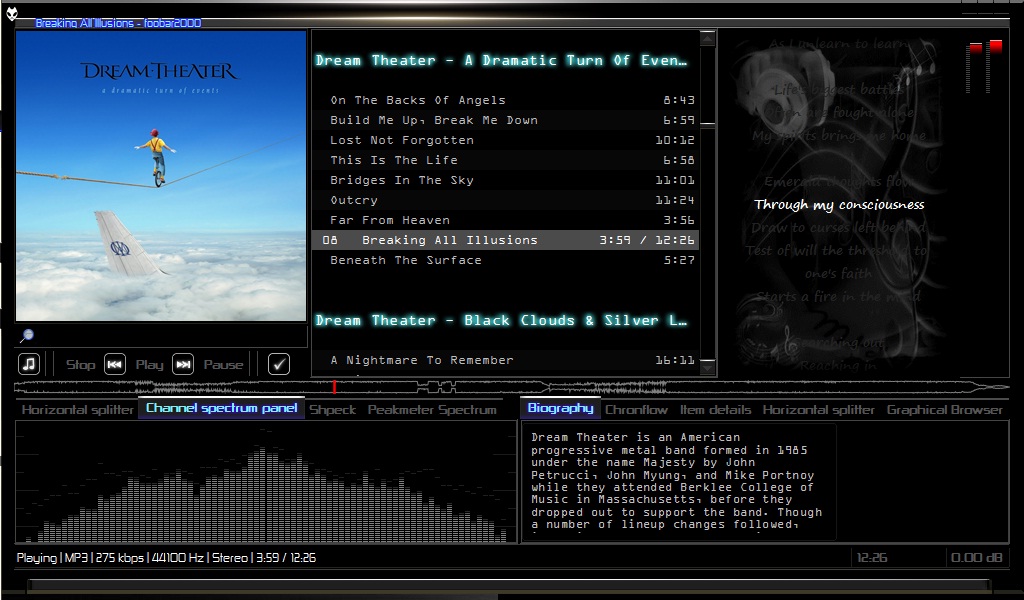The height and width of the screenshot is (600, 1024).
Task: Seek within the waveform seekbar
Action: coord(511,388)
